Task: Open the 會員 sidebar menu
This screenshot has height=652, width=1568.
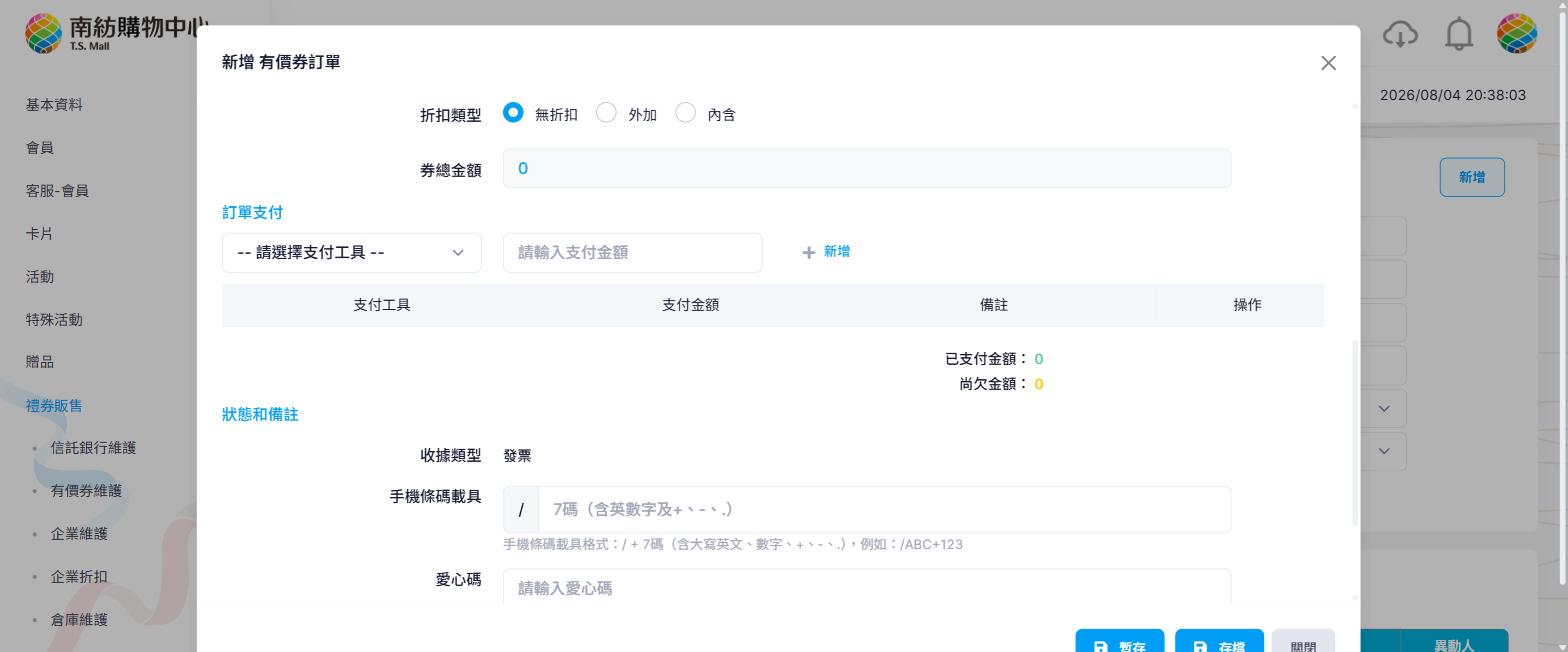Action: click(x=40, y=148)
